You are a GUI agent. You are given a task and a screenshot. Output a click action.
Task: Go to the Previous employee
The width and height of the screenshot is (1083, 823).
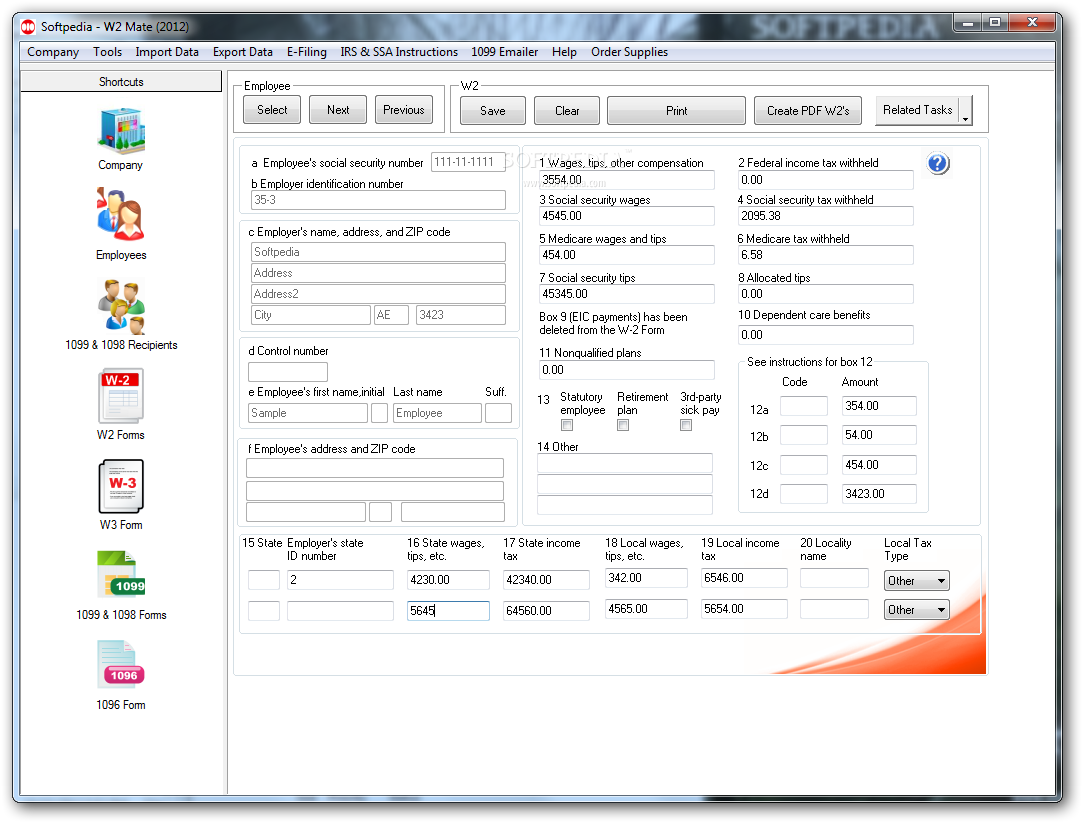404,110
